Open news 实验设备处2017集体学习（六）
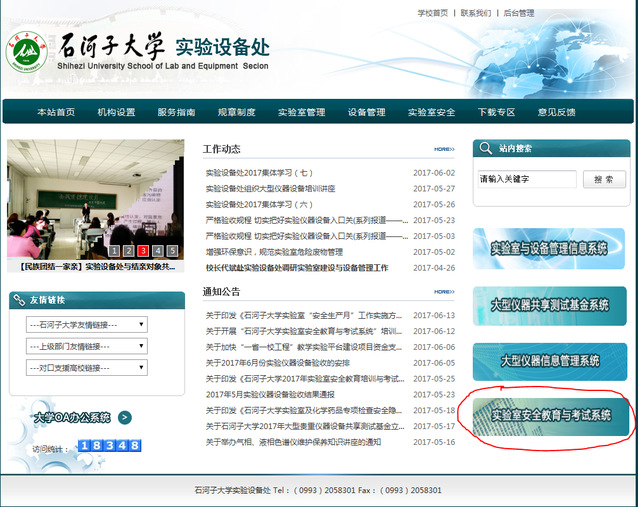Screen dimensions: 638x507 click(x=259, y=205)
